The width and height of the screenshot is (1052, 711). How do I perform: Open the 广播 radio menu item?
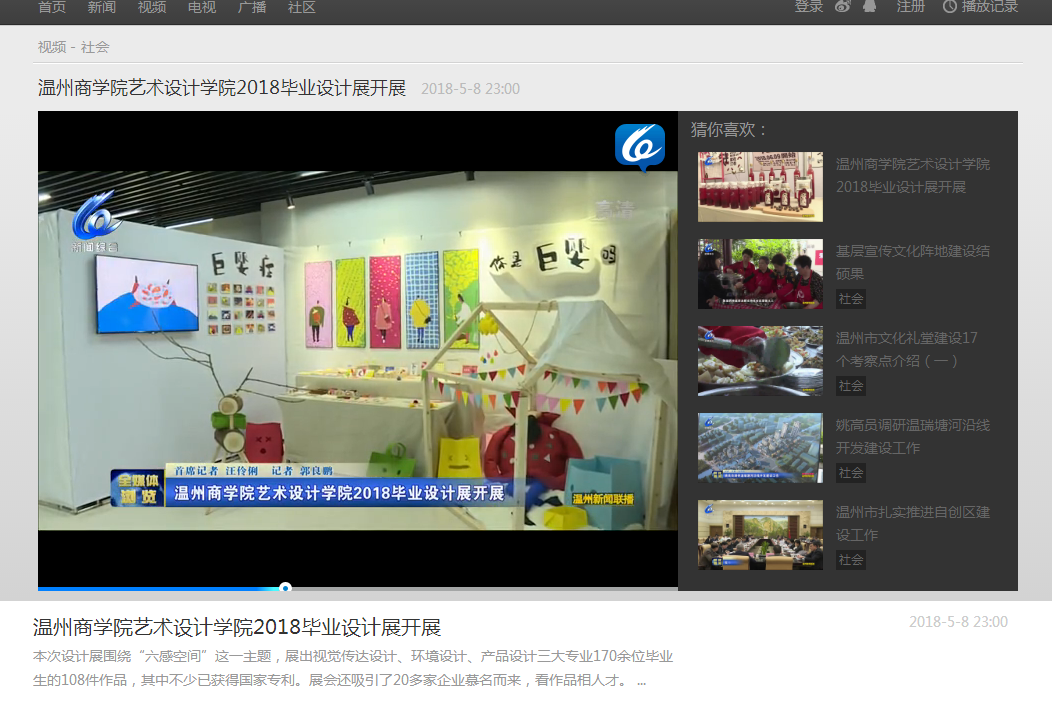(252, 7)
